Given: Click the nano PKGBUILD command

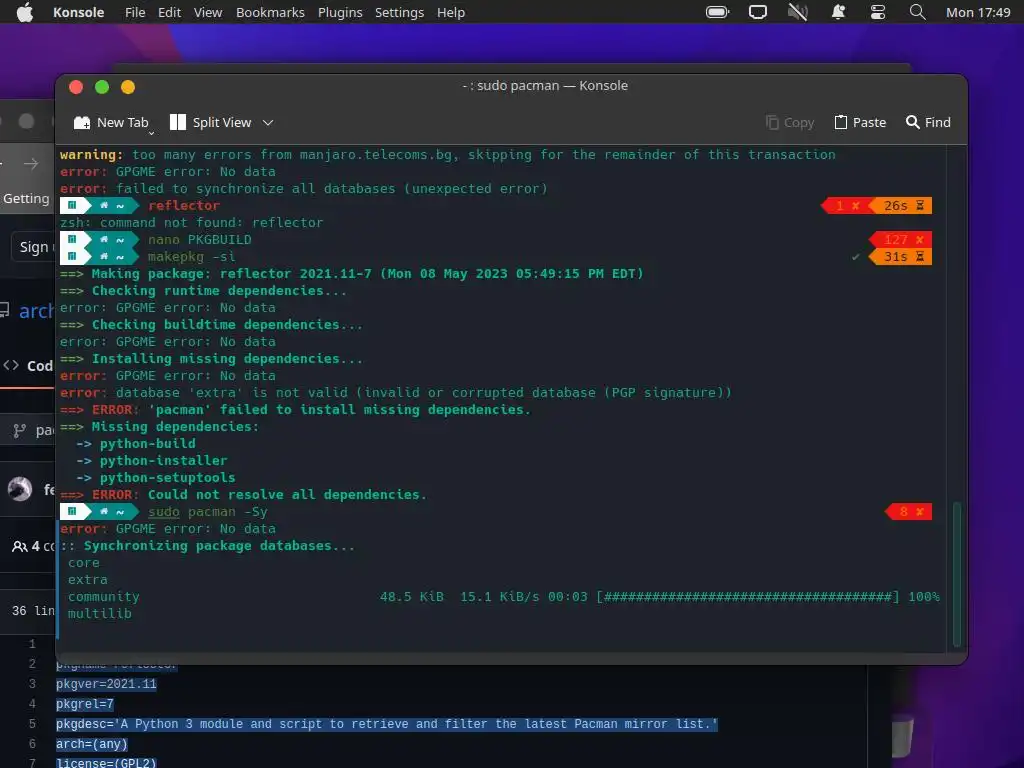Looking at the screenshot, I should [x=200, y=239].
